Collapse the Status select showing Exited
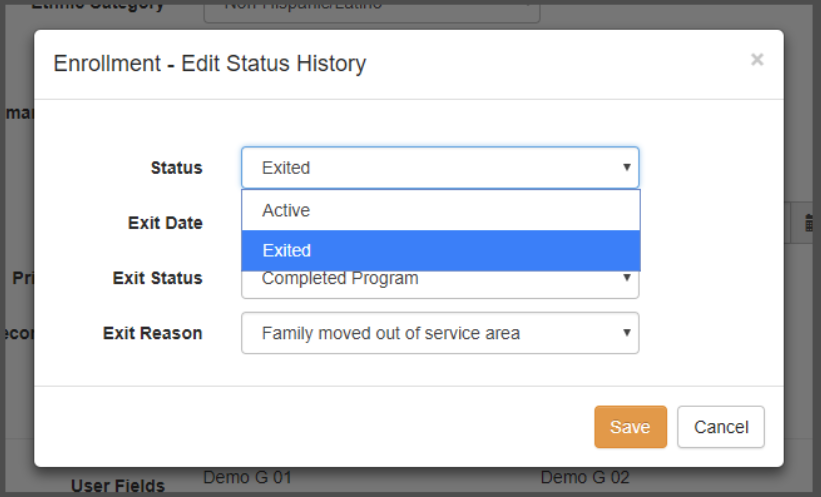The height and width of the screenshot is (497, 821). pyautogui.click(x=440, y=168)
